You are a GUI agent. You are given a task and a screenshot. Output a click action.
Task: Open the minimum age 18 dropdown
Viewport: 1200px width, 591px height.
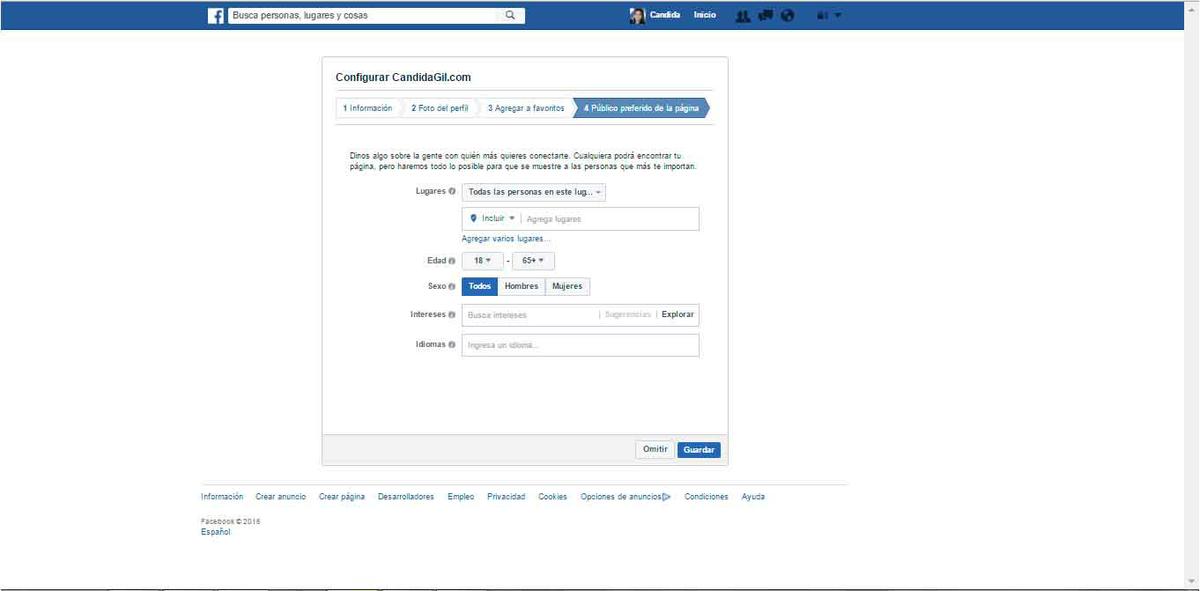[482, 261]
